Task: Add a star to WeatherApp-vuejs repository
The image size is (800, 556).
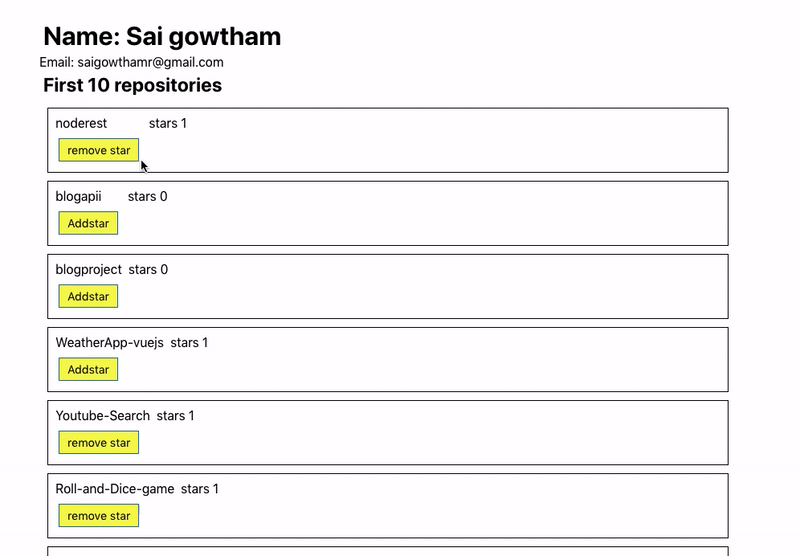Action: click(x=88, y=369)
